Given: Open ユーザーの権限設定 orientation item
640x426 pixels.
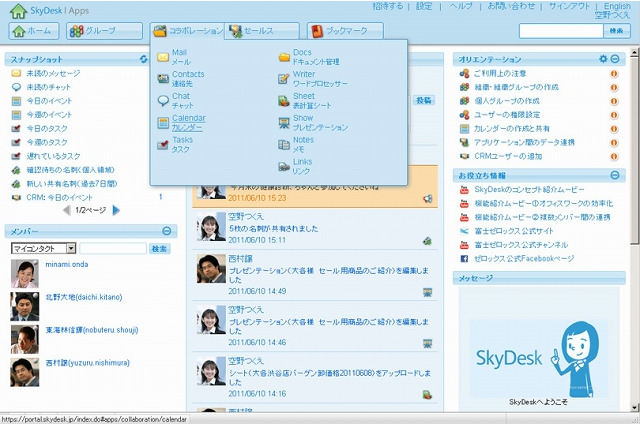Looking at the screenshot, I should click(507, 115).
